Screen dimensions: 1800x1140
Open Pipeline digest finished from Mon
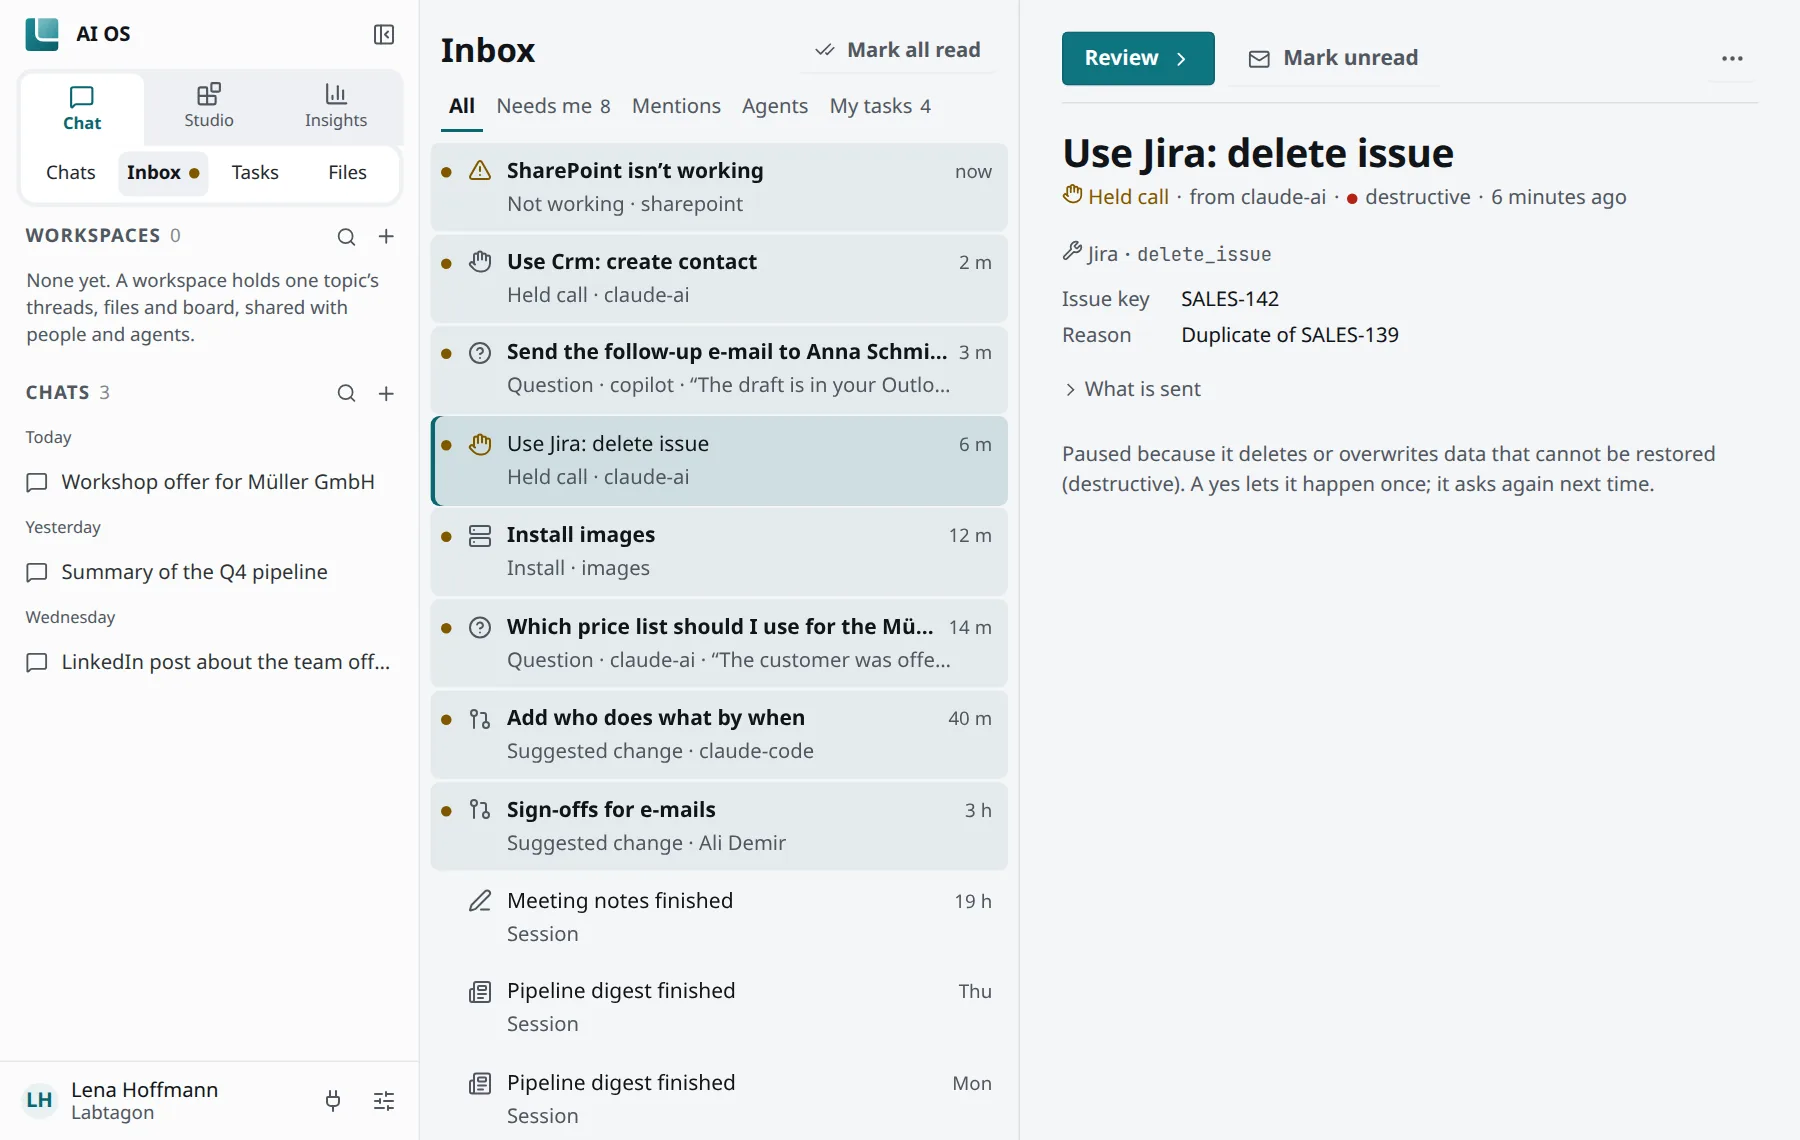coord(719,1099)
